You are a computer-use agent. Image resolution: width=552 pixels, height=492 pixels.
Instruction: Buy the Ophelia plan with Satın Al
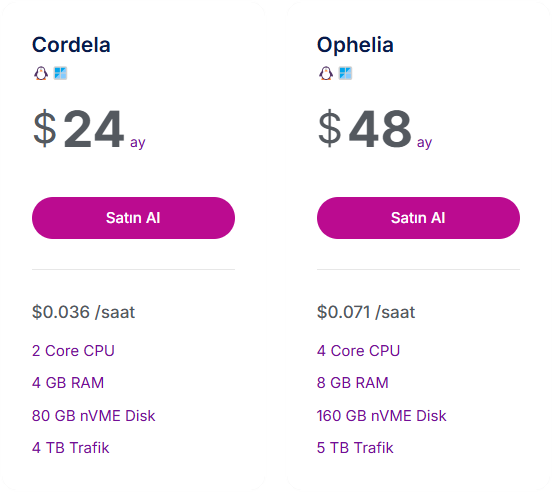click(419, 219)
